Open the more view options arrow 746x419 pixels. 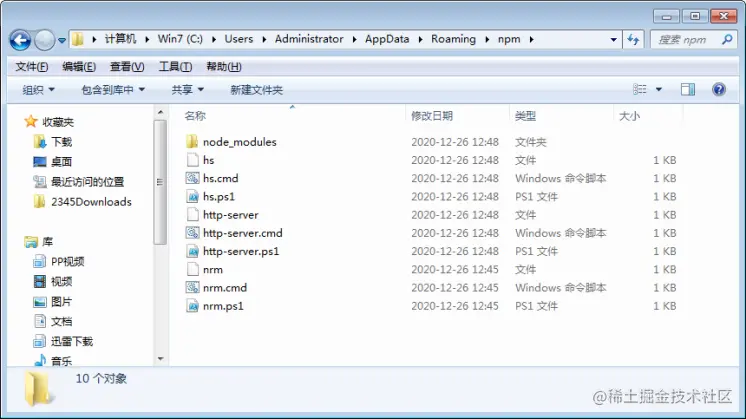[659, 89]
